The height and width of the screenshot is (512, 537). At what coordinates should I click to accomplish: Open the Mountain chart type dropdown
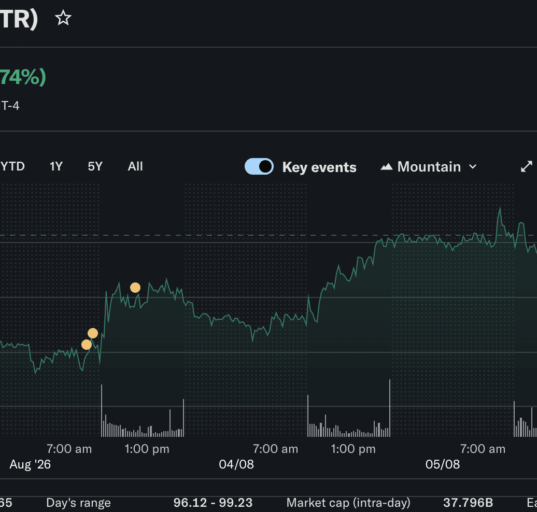[429, 167]
